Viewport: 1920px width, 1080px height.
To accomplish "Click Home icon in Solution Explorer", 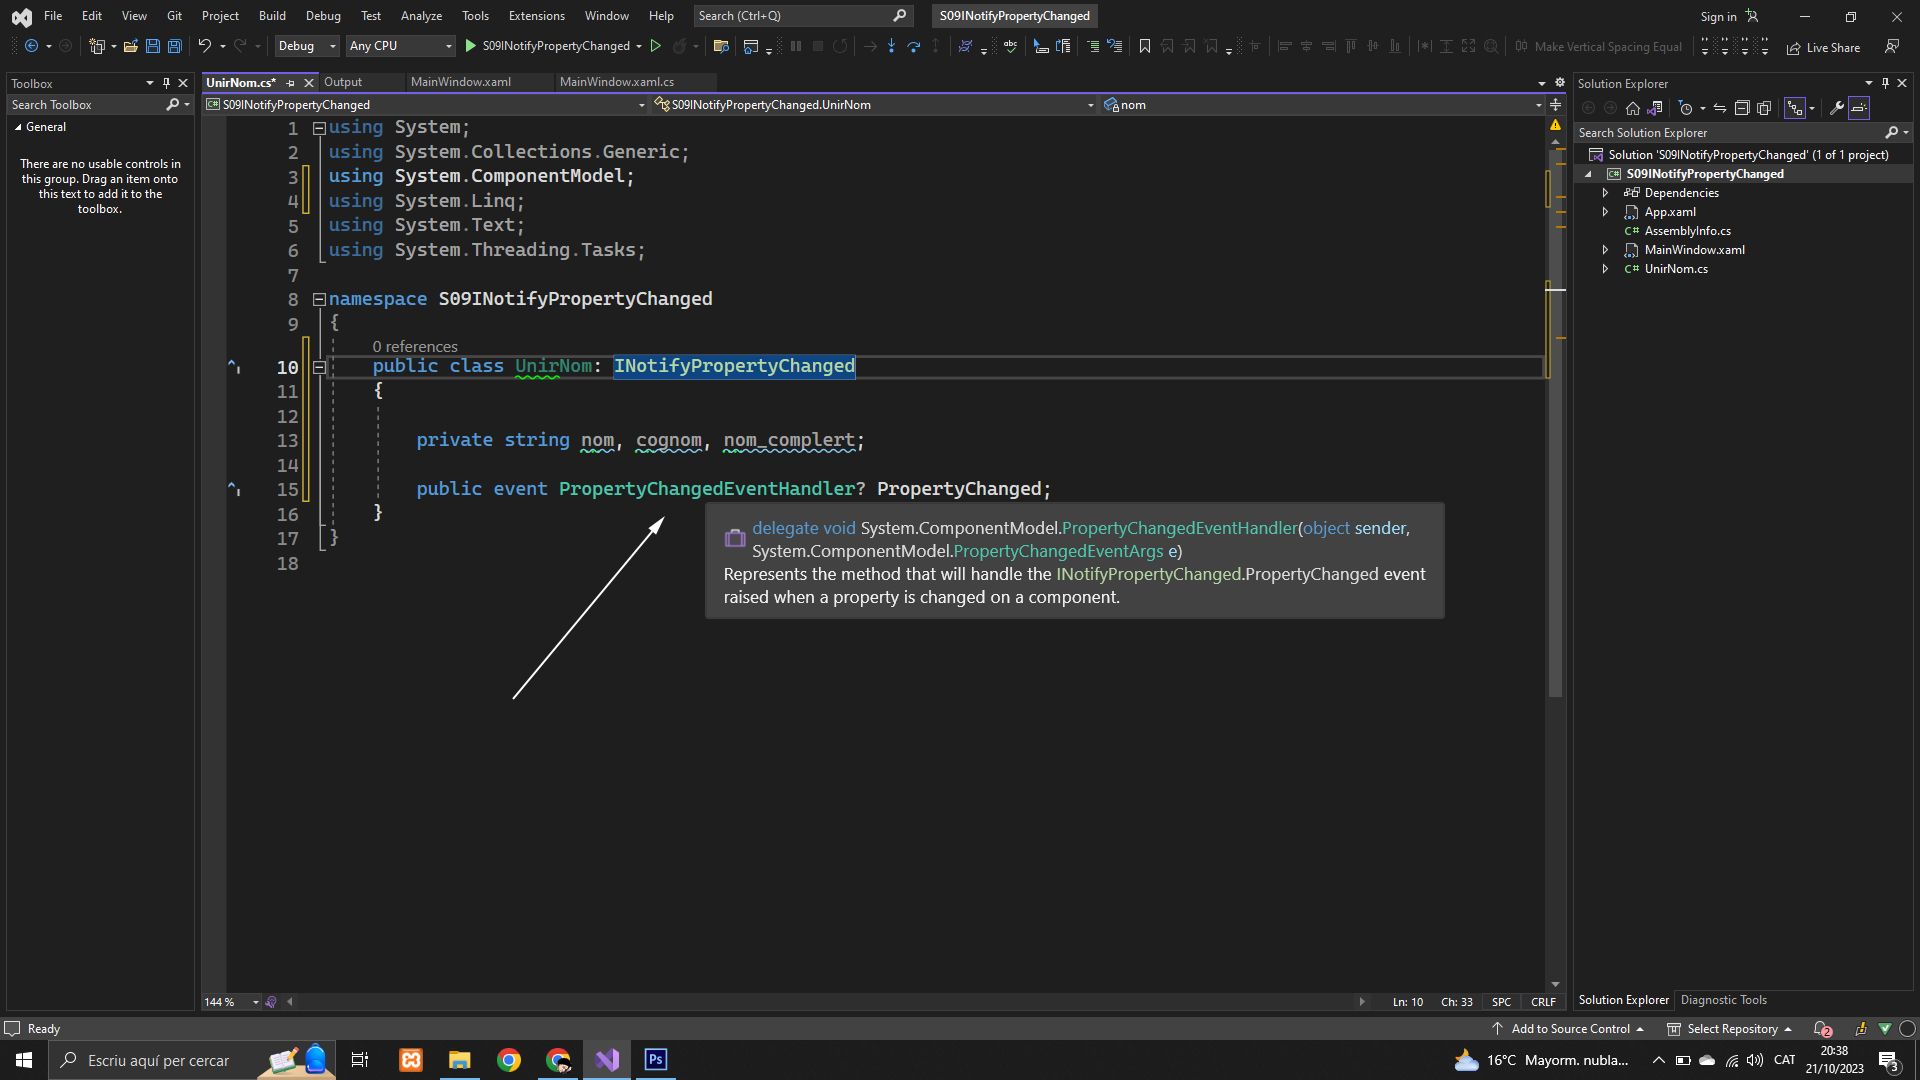I will (x=1633, y=108).
